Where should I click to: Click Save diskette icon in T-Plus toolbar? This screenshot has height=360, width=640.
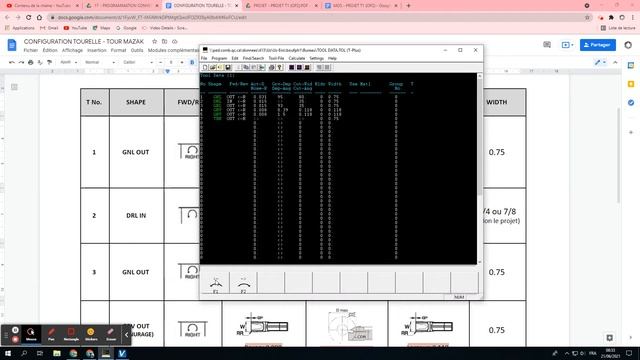(228, 67)
